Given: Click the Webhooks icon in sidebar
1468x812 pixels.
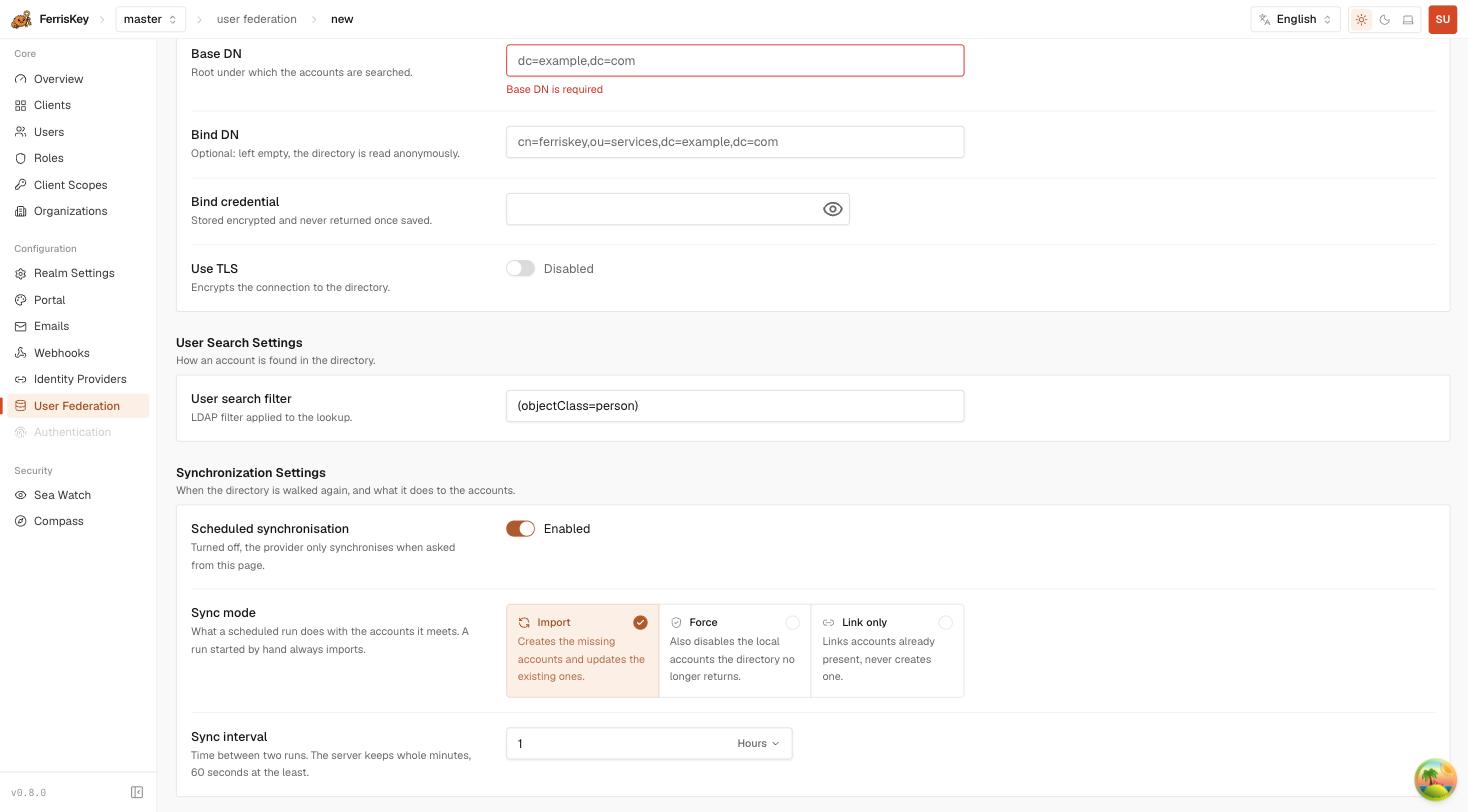Looking at the screenshot, I should coord(21,353).
